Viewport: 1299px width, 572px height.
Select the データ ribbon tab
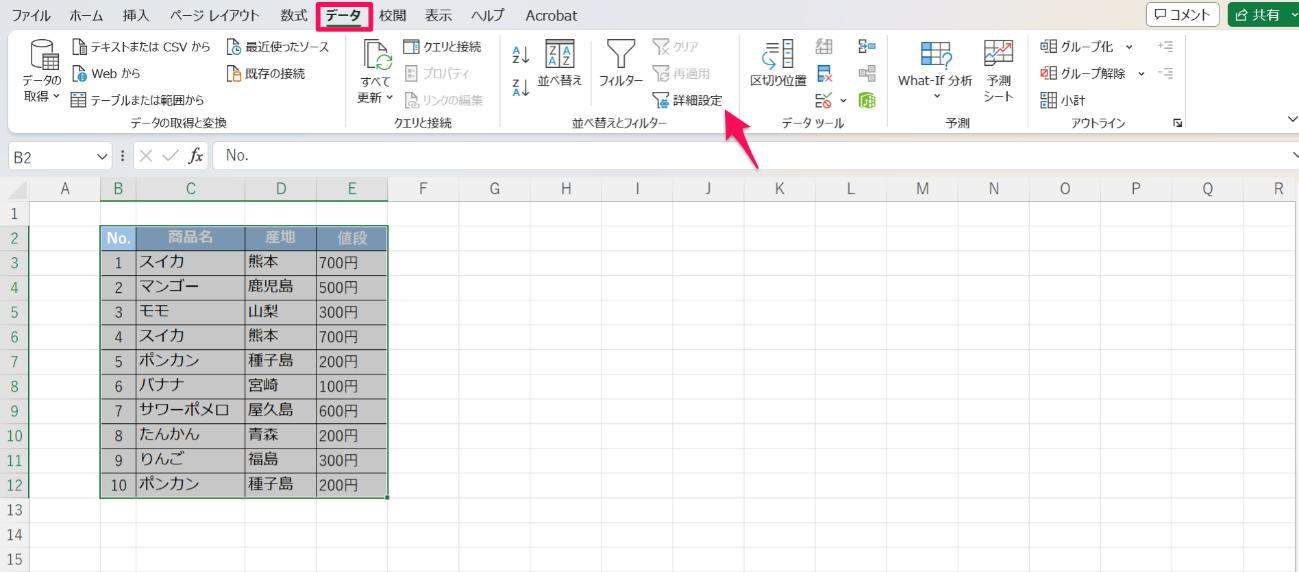point(344,15)
